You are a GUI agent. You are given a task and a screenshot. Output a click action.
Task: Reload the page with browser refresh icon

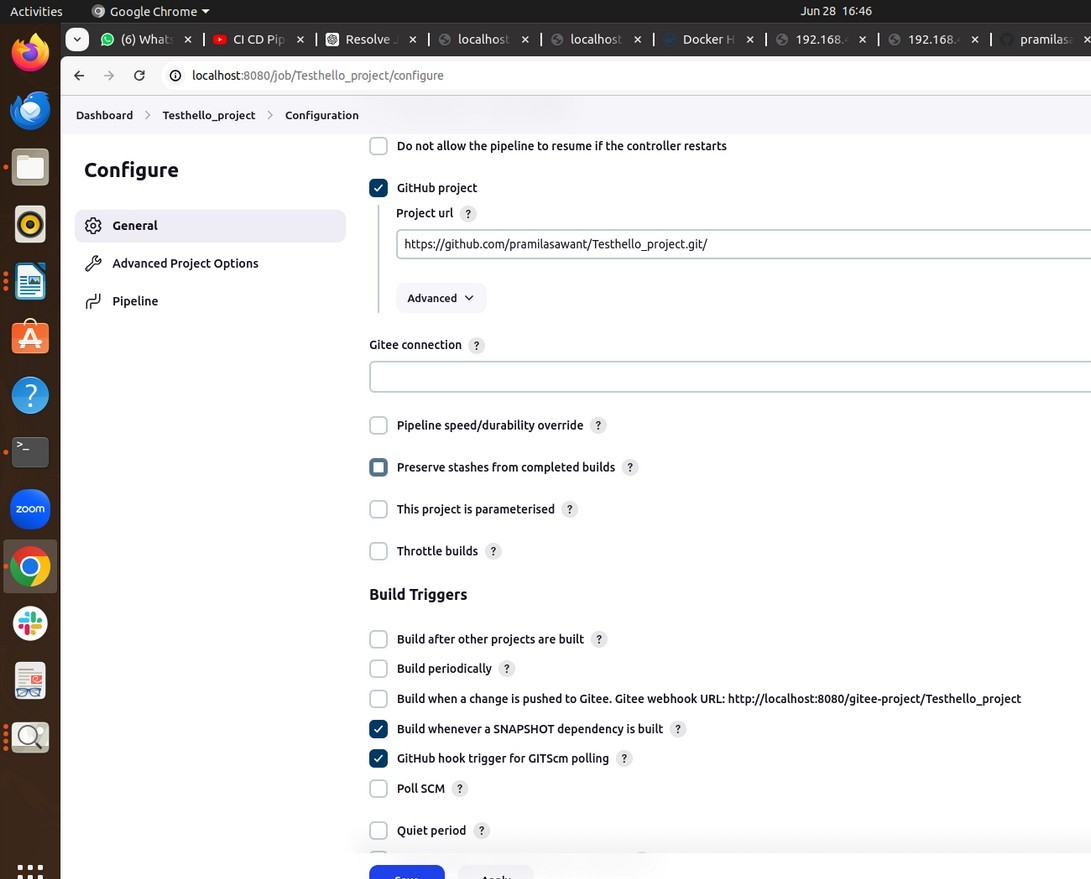pyautogui.click(x=139, y=75)
